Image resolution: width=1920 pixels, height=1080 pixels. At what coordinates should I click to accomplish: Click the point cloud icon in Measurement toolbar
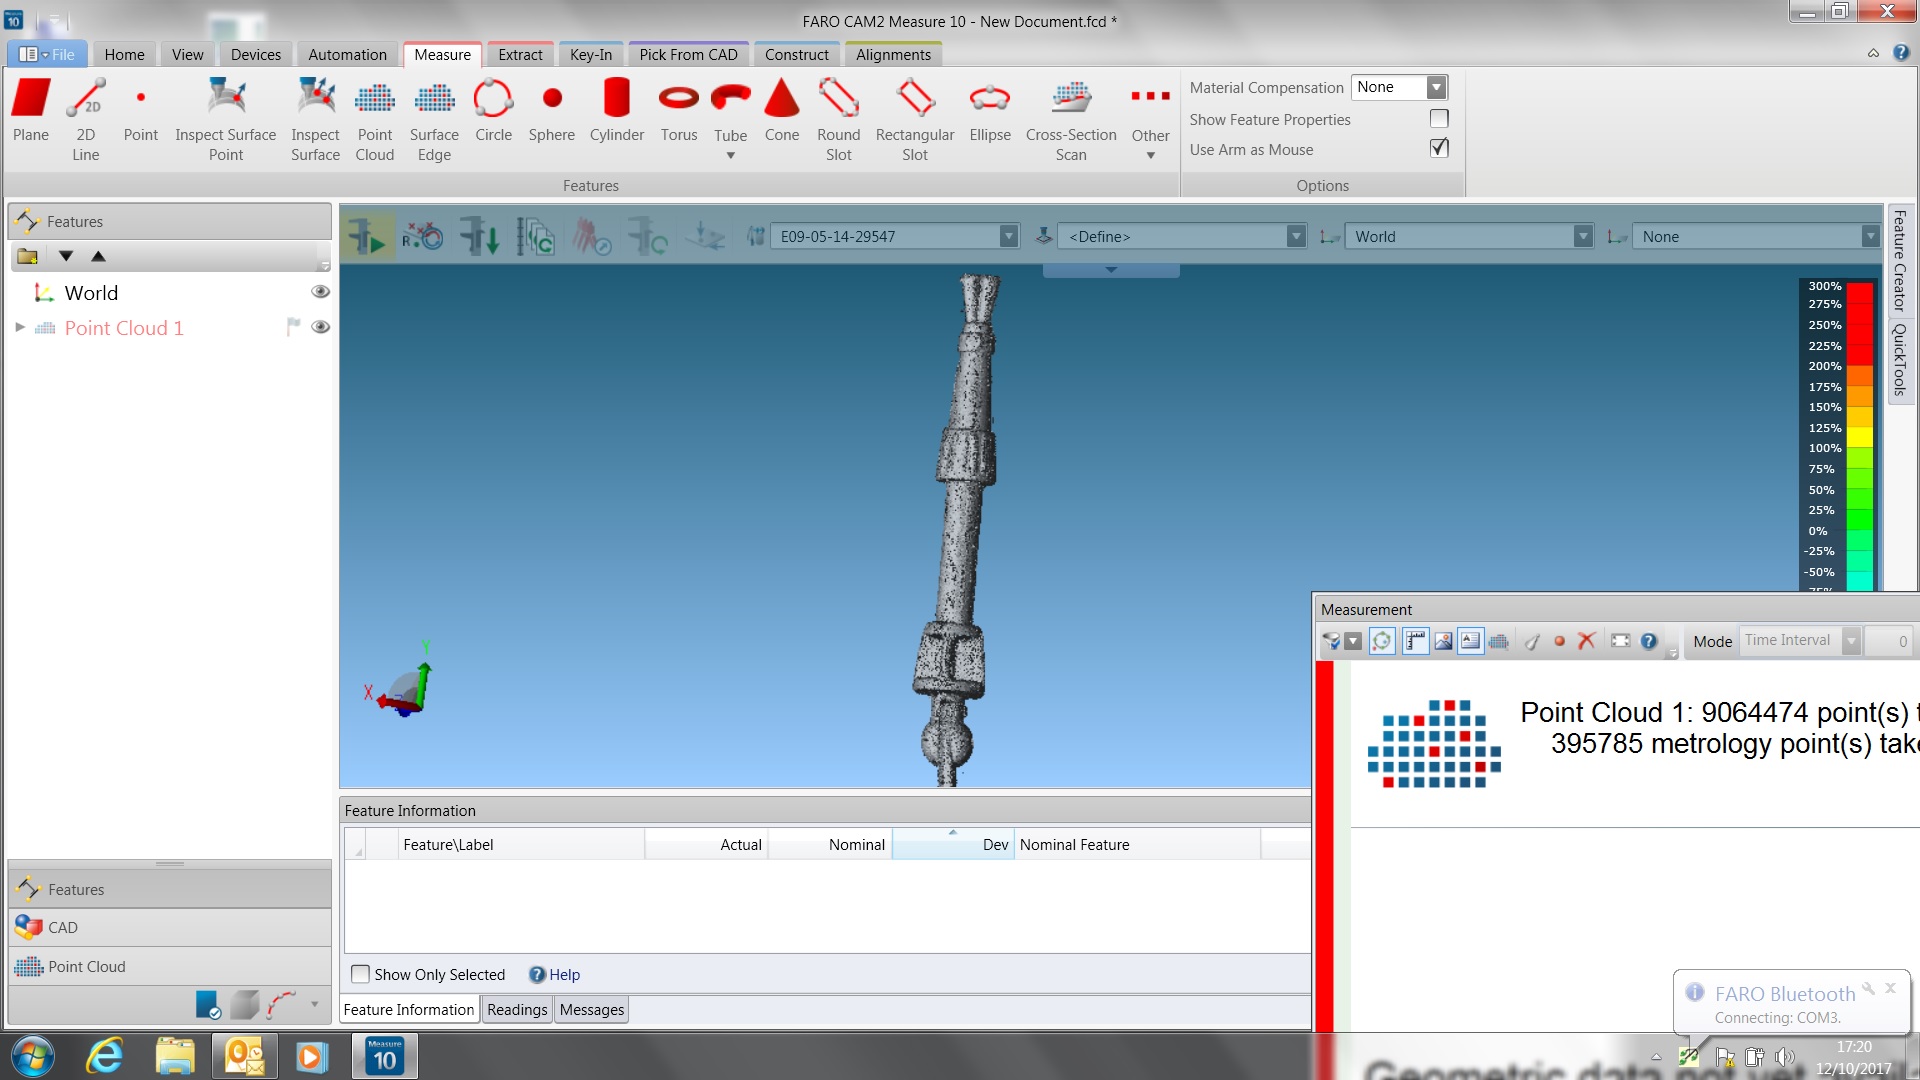tap(1498, 641)
